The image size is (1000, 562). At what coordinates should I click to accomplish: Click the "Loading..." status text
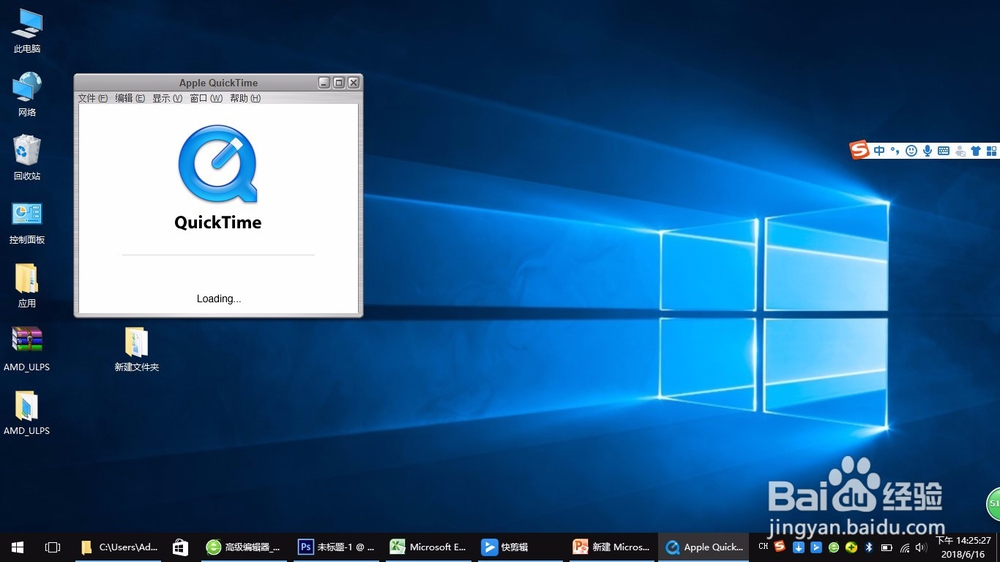[219, 299]
